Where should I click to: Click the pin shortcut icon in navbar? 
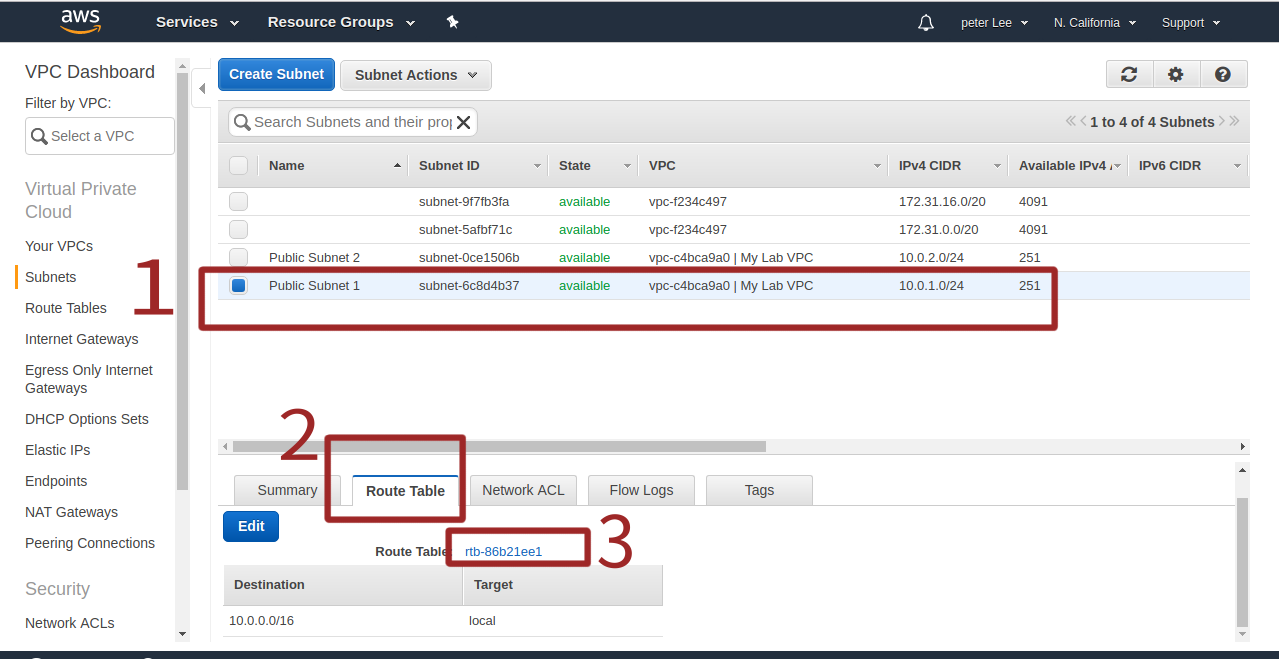click(452, 22)
